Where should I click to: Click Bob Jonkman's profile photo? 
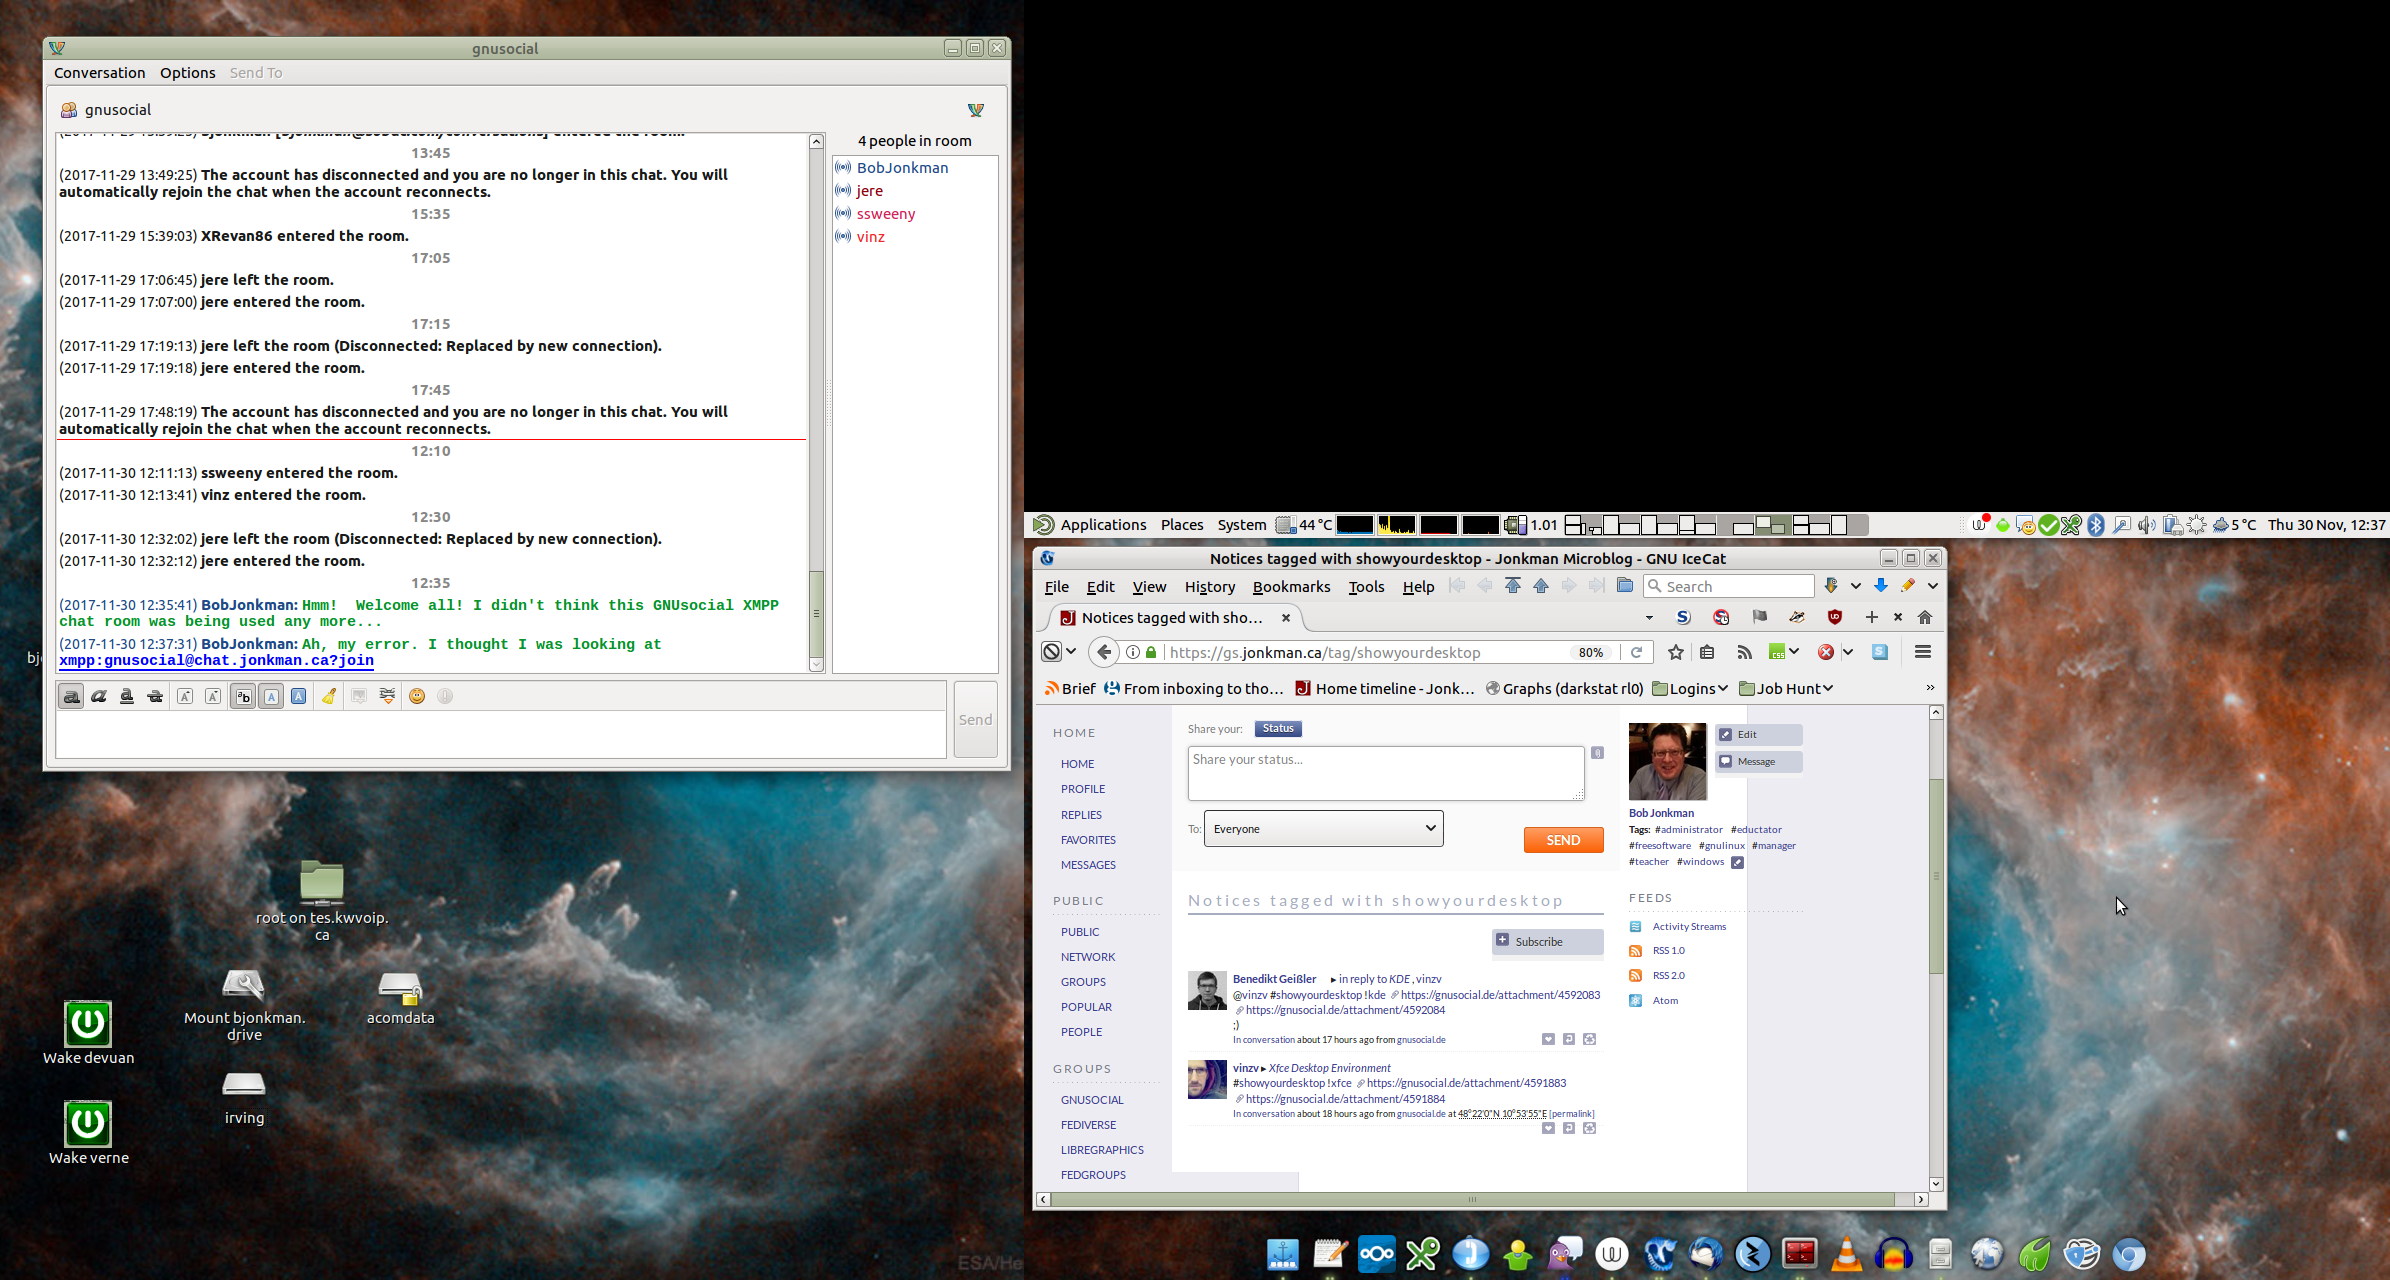[x=1667, y=762]
